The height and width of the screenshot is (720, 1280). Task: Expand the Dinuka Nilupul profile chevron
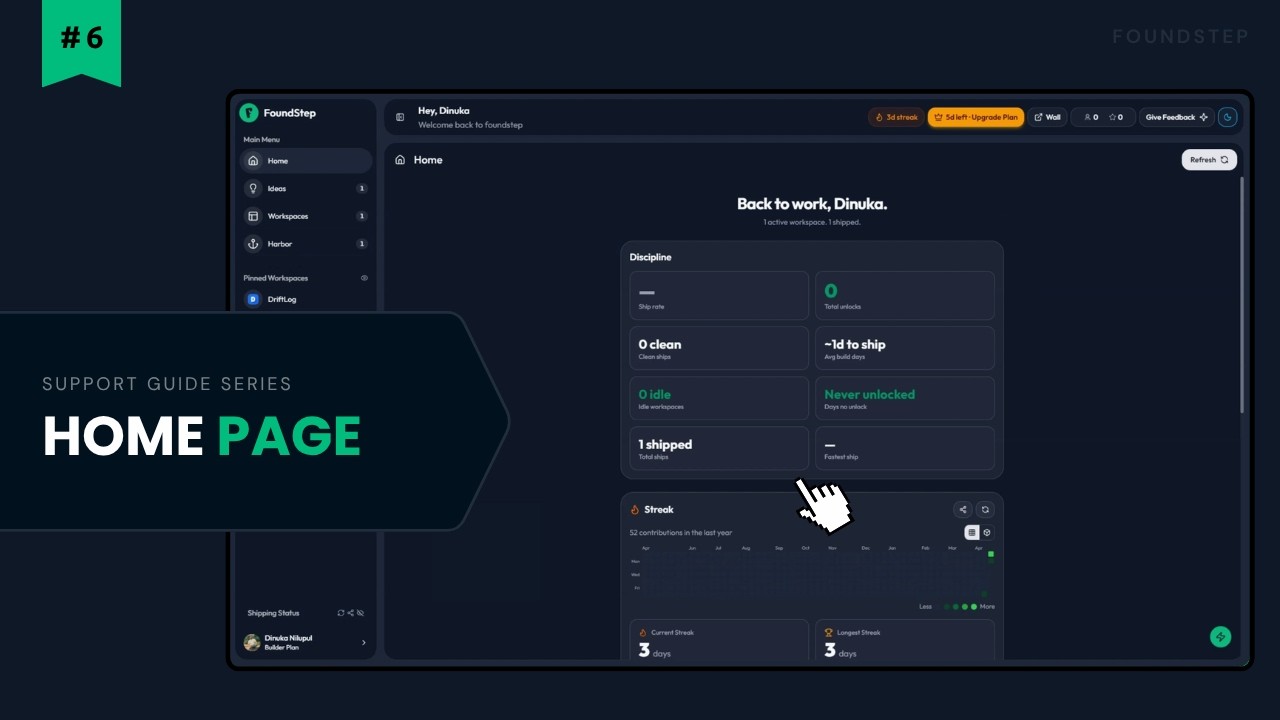[x=363, y=643]
